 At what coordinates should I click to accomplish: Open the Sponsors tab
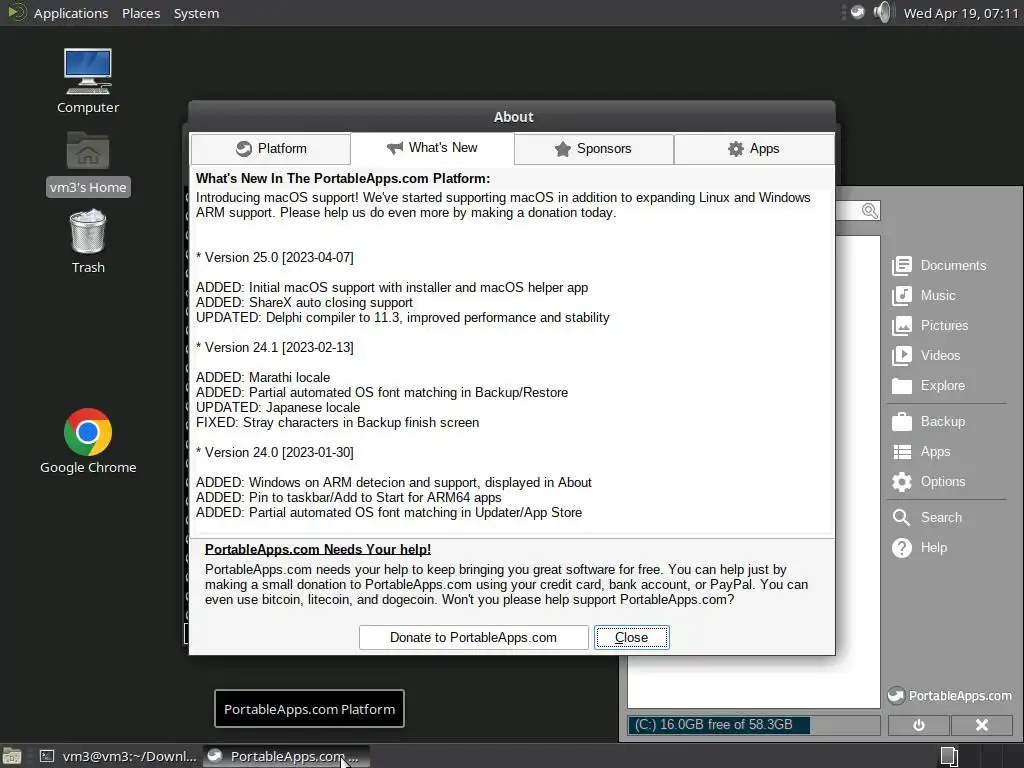594,149
